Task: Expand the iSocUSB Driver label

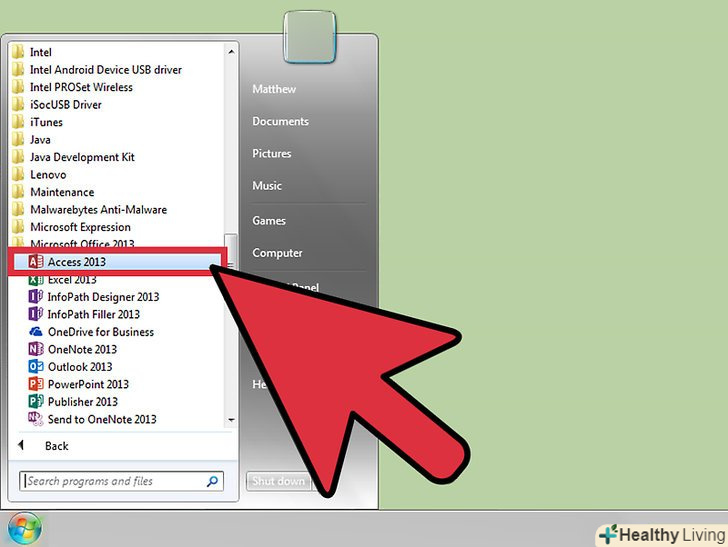Action: point(66,104)
